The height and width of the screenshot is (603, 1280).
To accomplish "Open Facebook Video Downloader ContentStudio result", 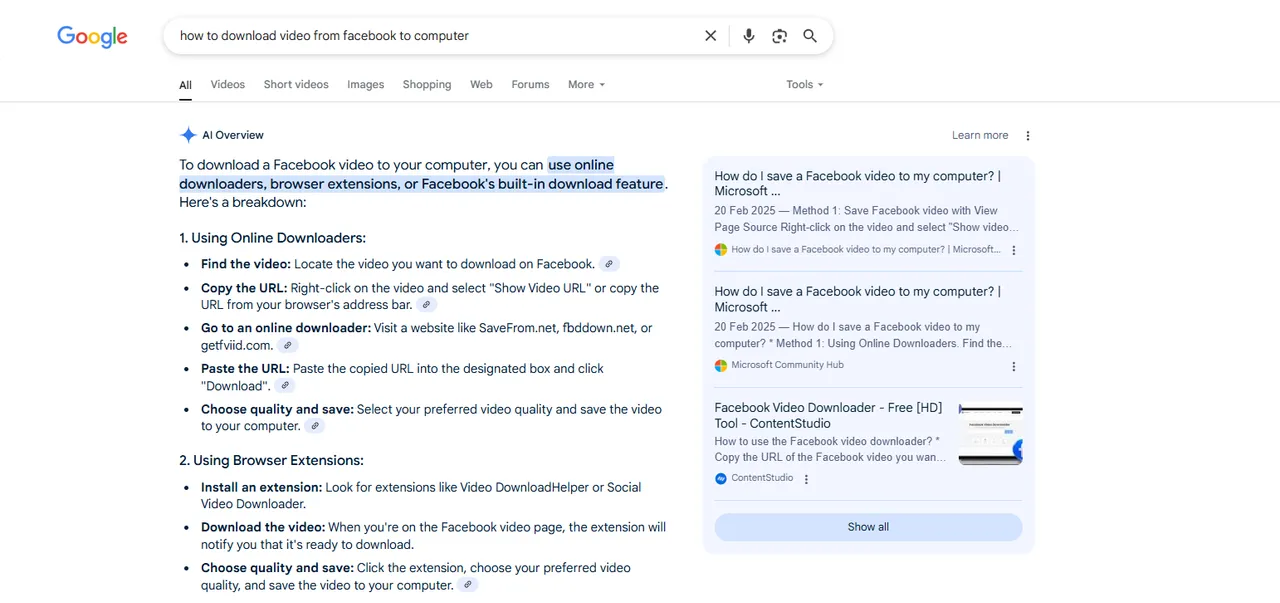I will [829, 415].
